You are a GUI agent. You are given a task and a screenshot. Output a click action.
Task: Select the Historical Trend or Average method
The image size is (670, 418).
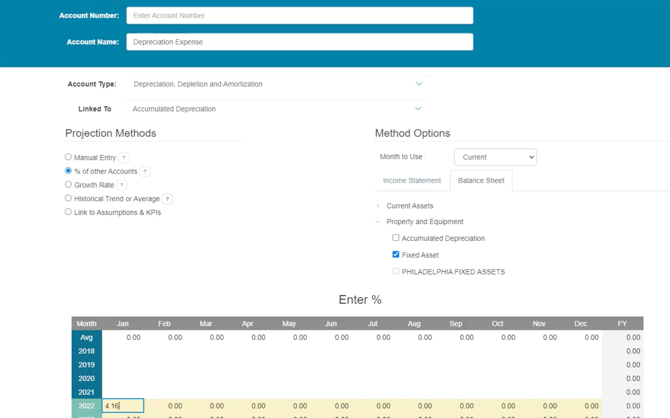[x=68, y=198]
